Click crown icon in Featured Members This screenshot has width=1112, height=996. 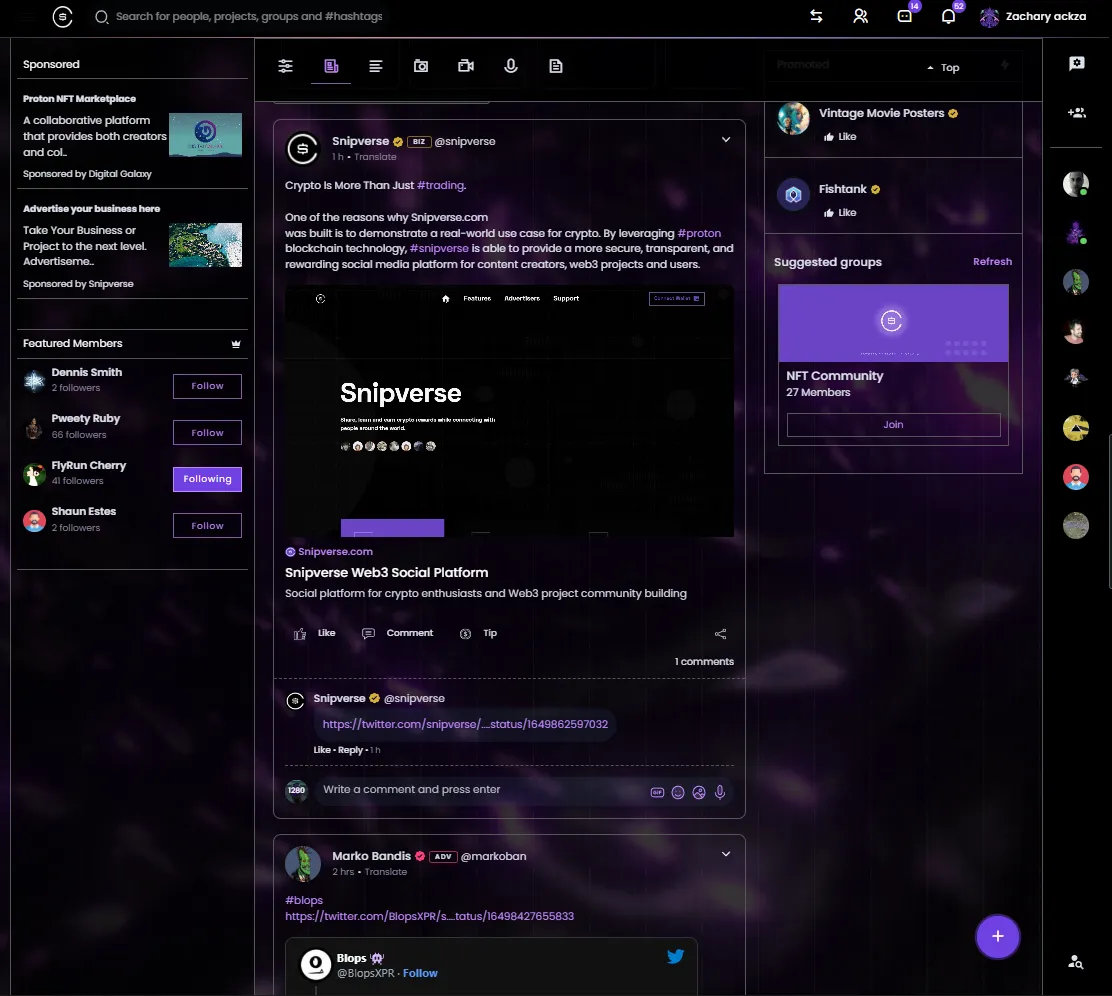coord(236,344)
